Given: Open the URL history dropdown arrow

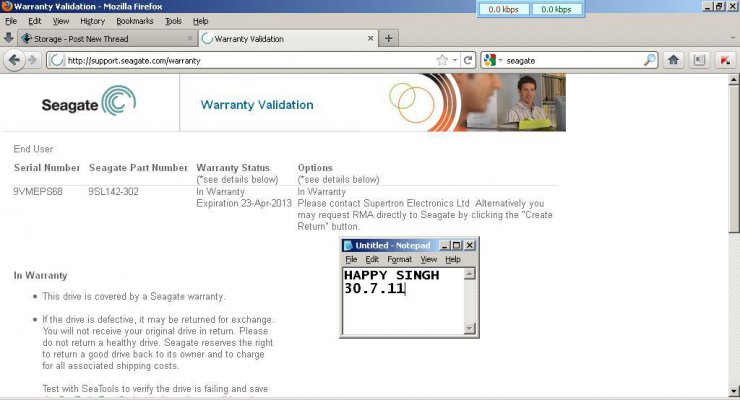Looking at the screenshot, I should [454, 60].
